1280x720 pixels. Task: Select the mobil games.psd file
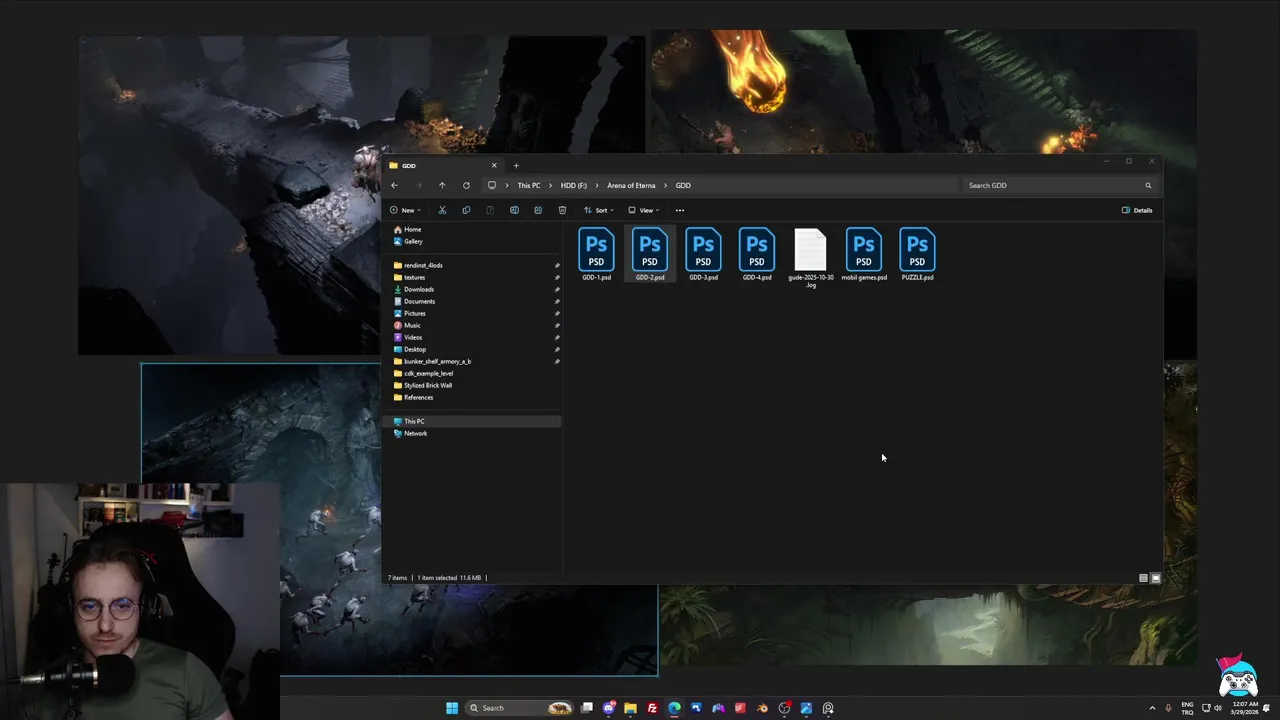pos(864,255)
